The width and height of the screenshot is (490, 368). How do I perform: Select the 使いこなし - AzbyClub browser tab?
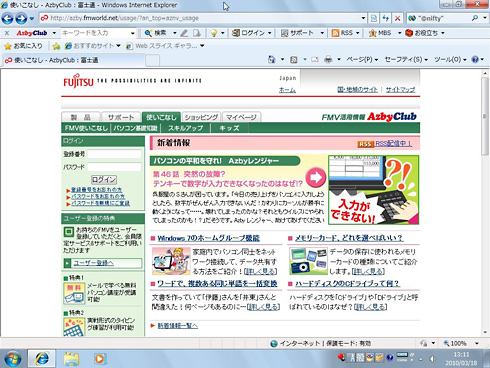tap(74, 60)
